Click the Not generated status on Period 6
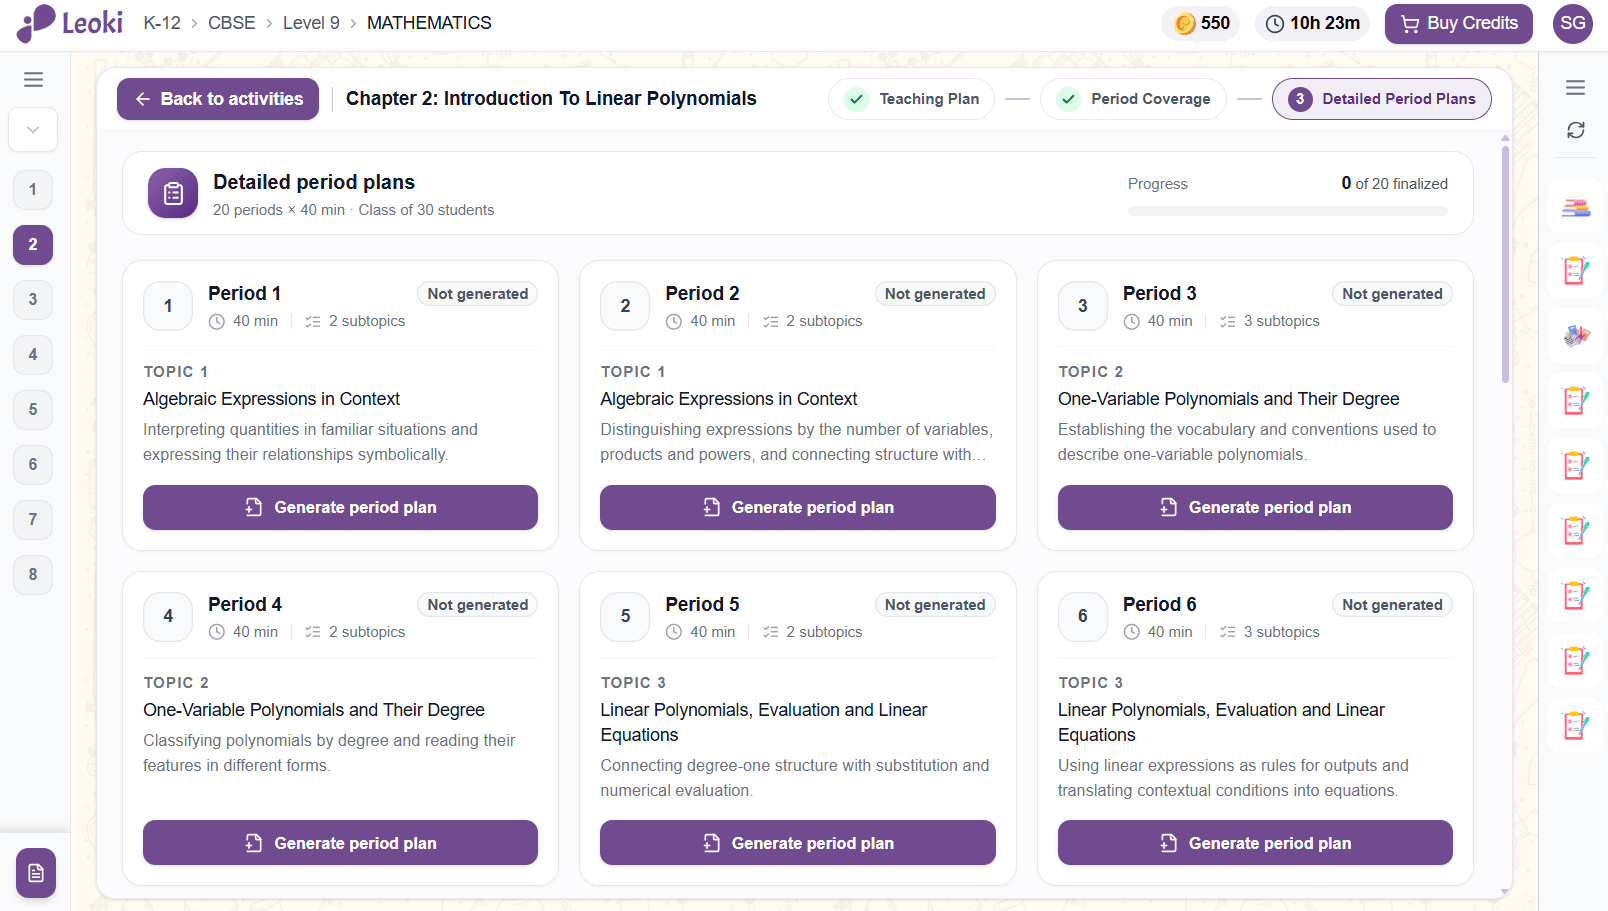1608x911 pixels. pos(1392,605)
